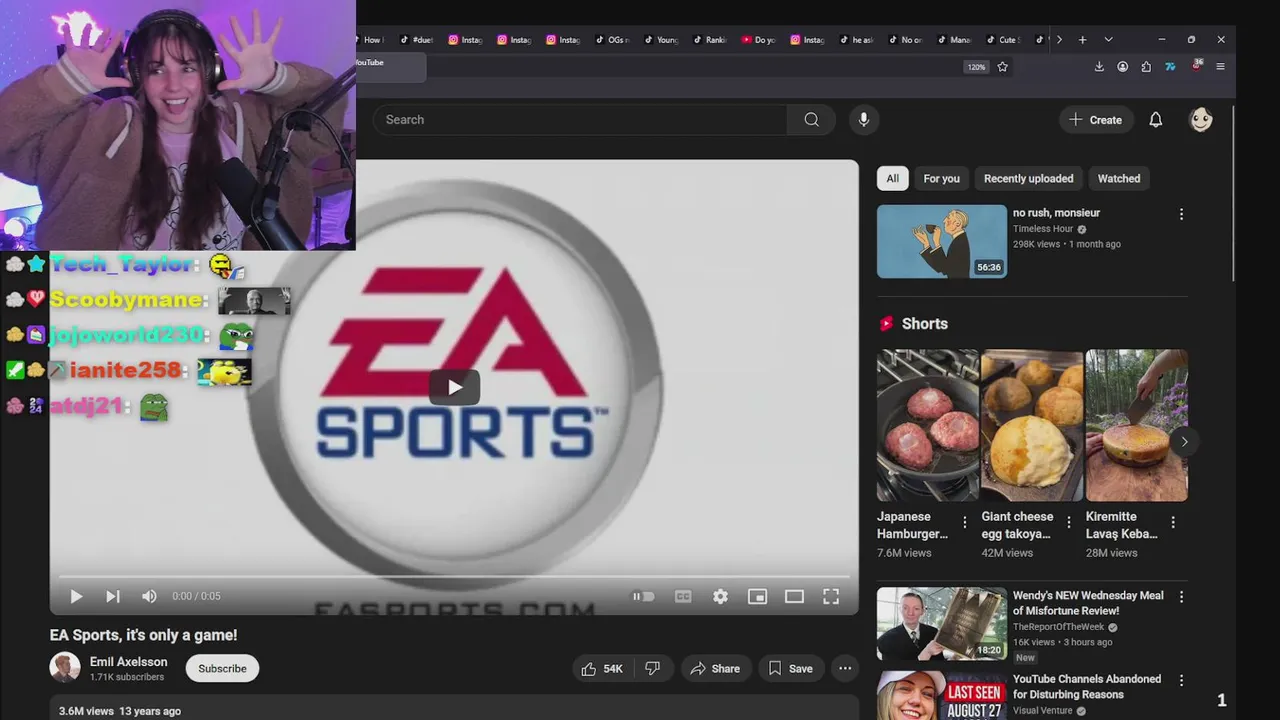Screen dimensions: 1280x720
Task: Show next Shorts with the arrow
Action: point(1184,441)
